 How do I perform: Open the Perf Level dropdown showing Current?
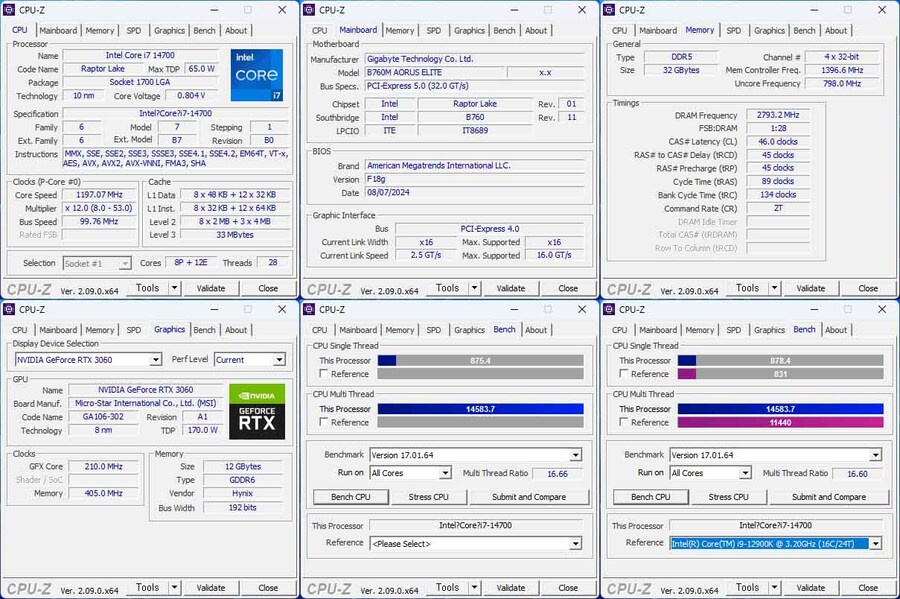pos(250,359)
